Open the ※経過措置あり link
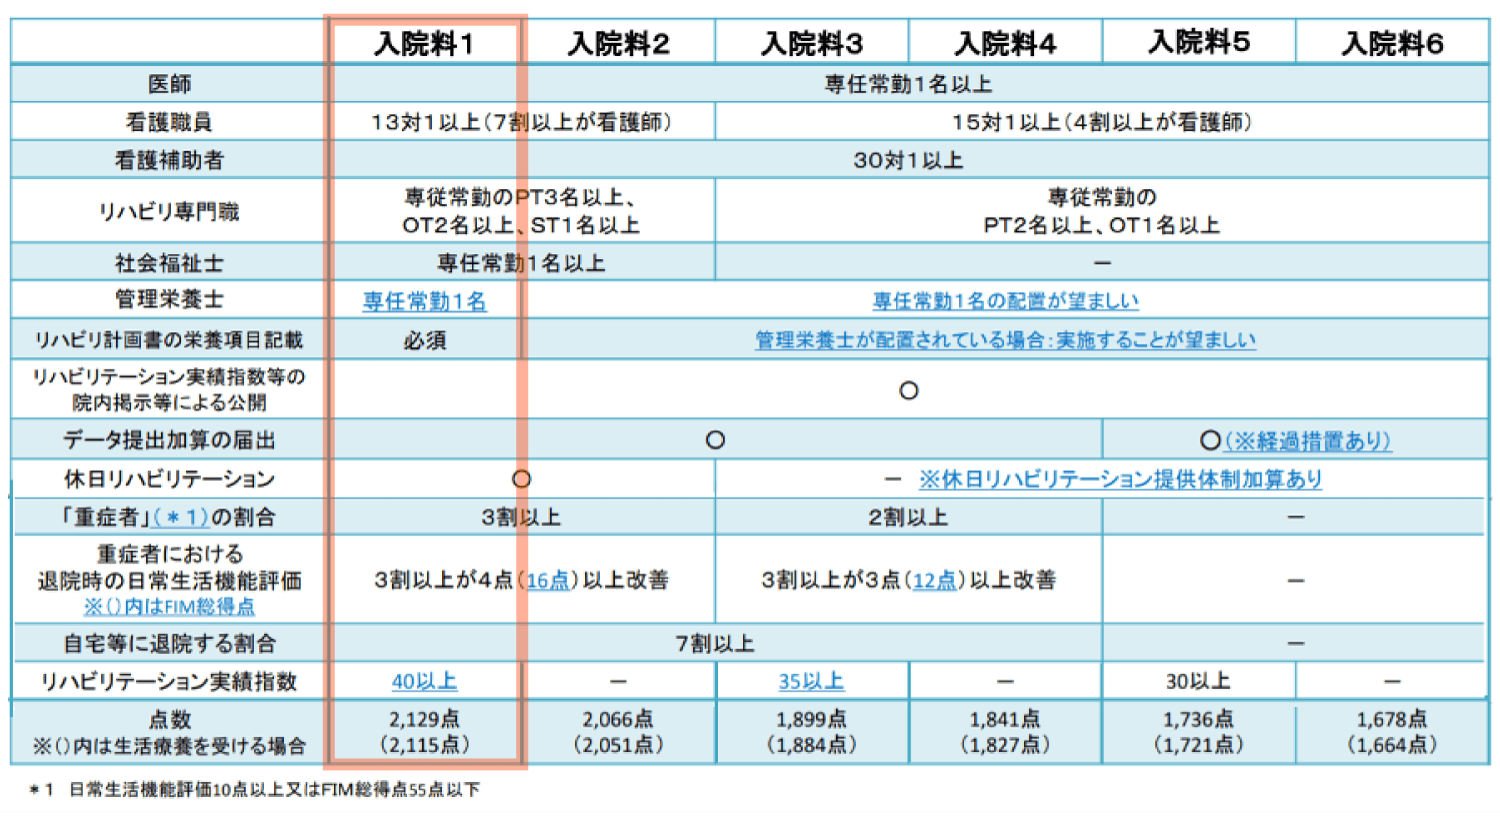This screenshot has width=1500, height=824. pos(1308,441)
